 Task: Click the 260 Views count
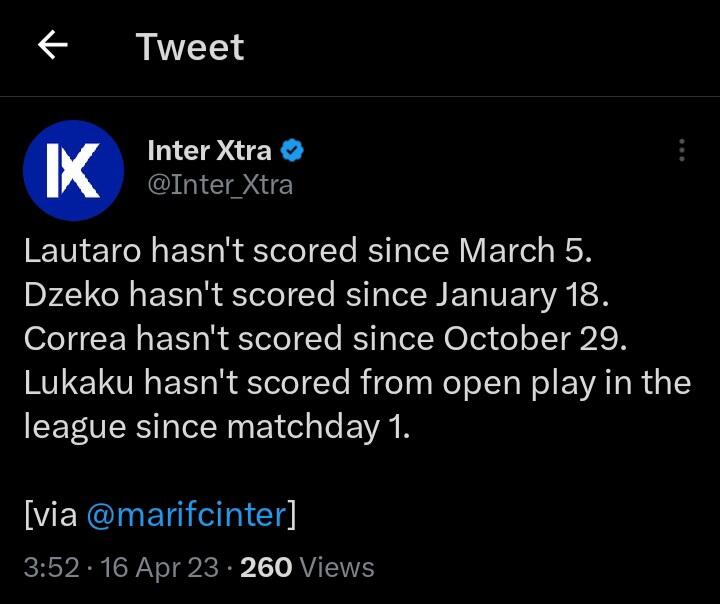(307, 567)
